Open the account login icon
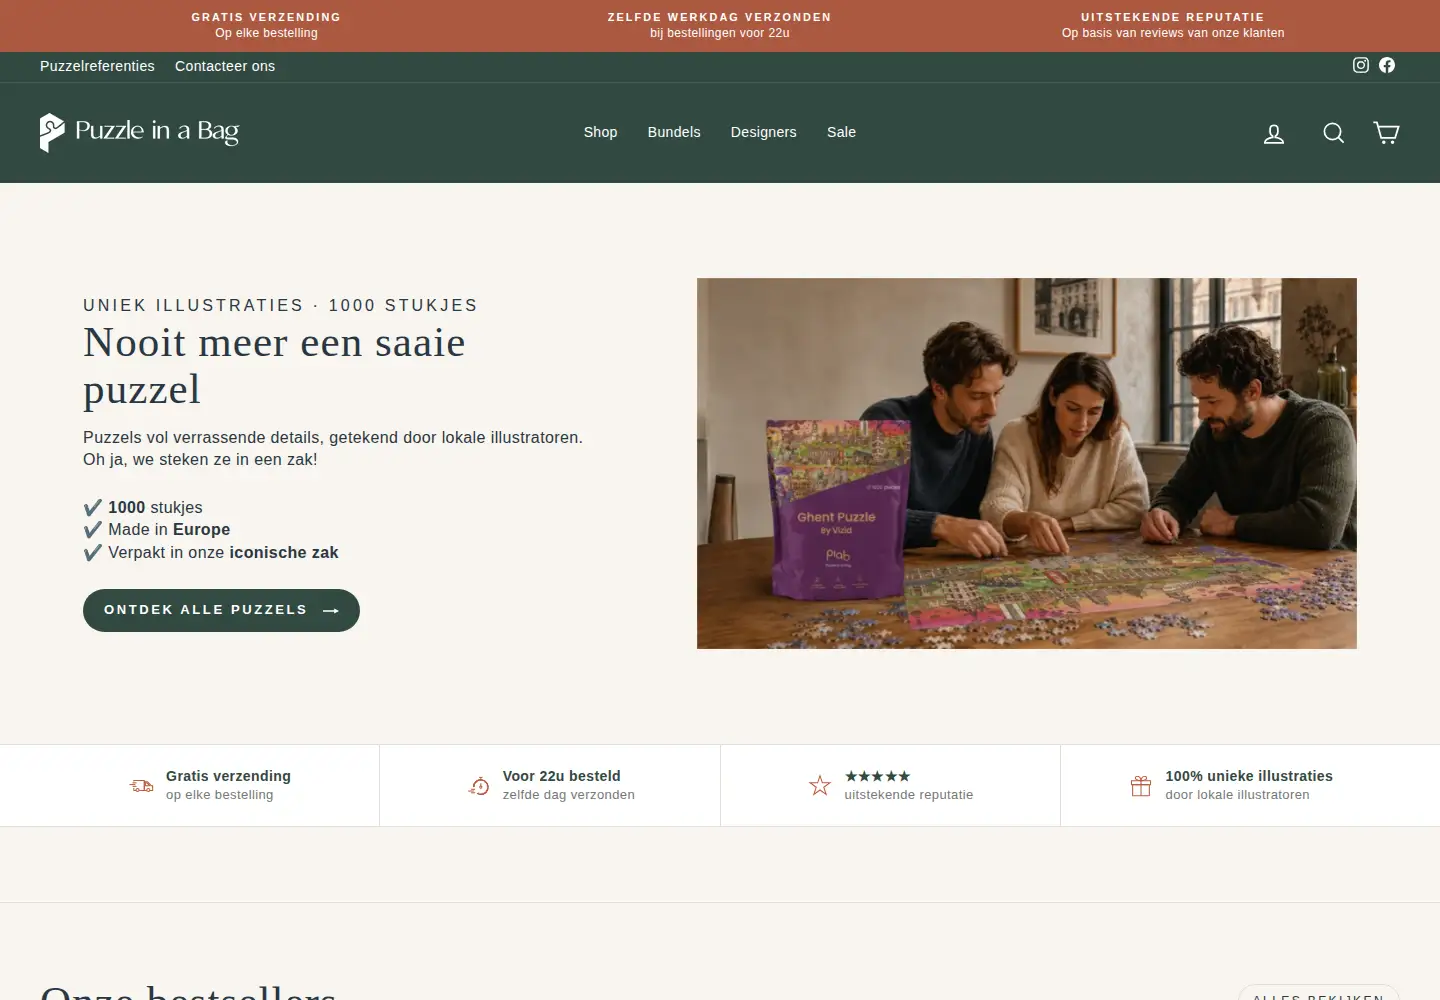Screen dimensions: 1440x1000 point(1274,133)
